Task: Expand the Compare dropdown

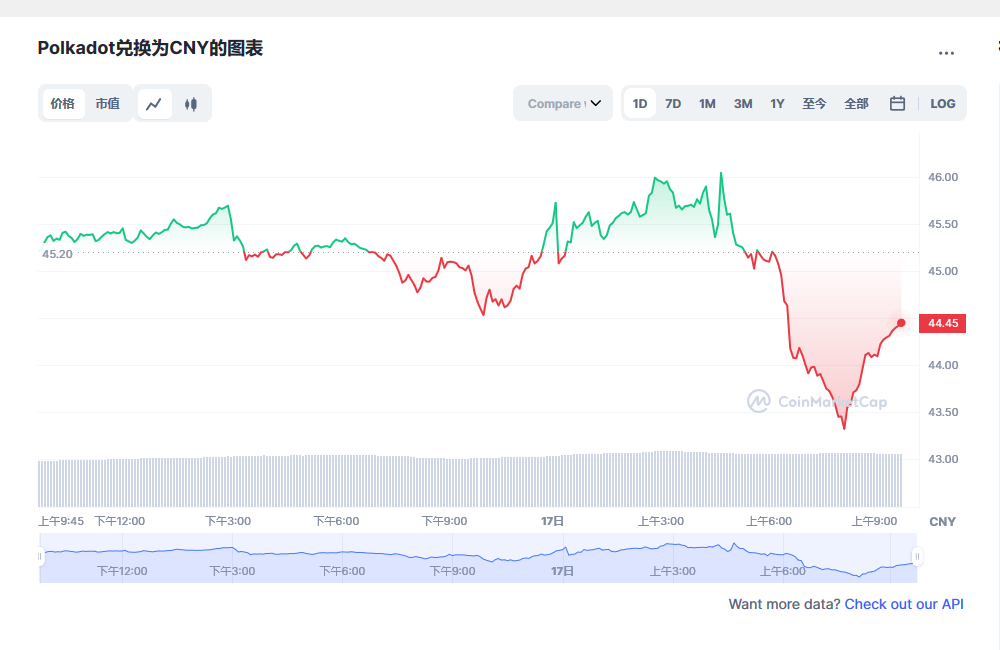Action: [563, 103]
